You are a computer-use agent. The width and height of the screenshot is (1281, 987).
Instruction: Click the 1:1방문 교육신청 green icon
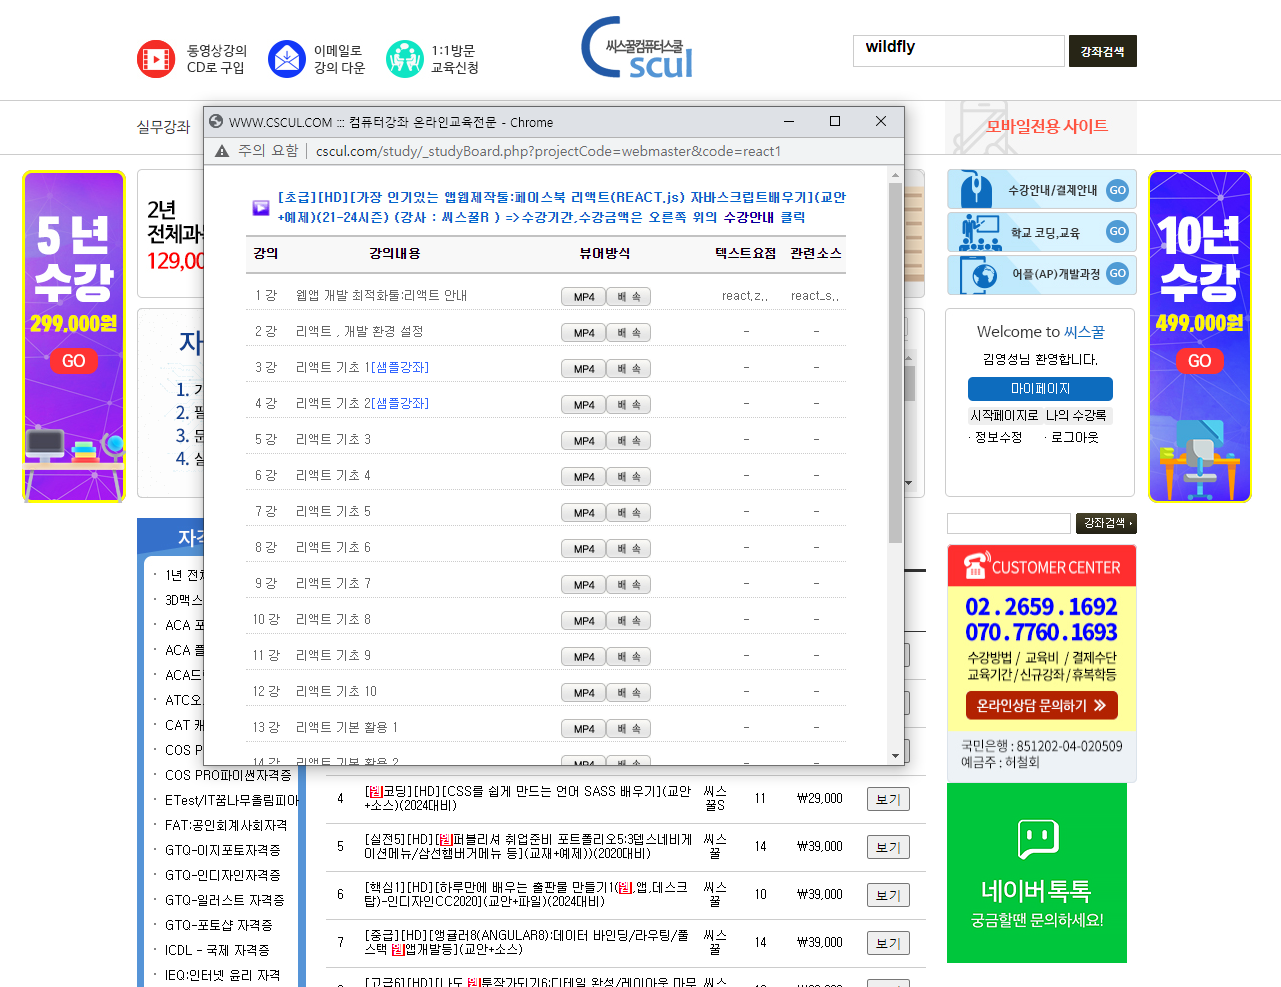(405, 59)
